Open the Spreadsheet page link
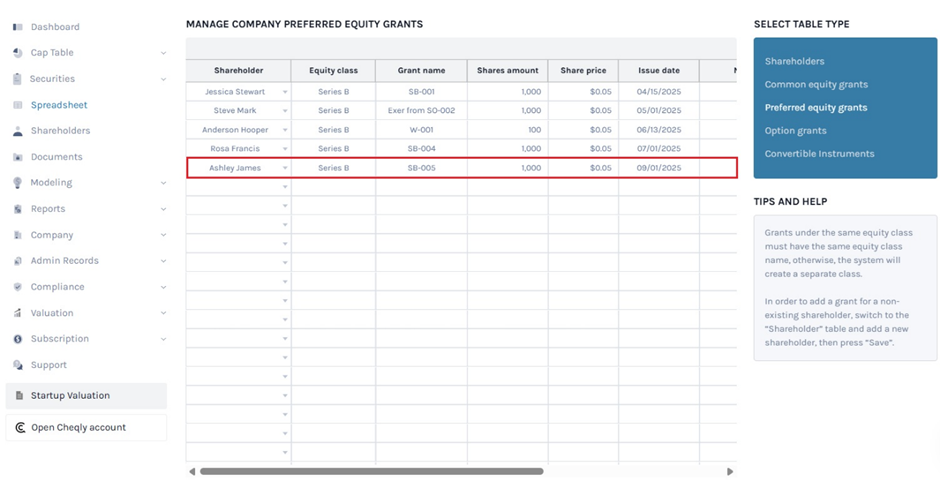The image size is (940, 481). tap(58, 105)
